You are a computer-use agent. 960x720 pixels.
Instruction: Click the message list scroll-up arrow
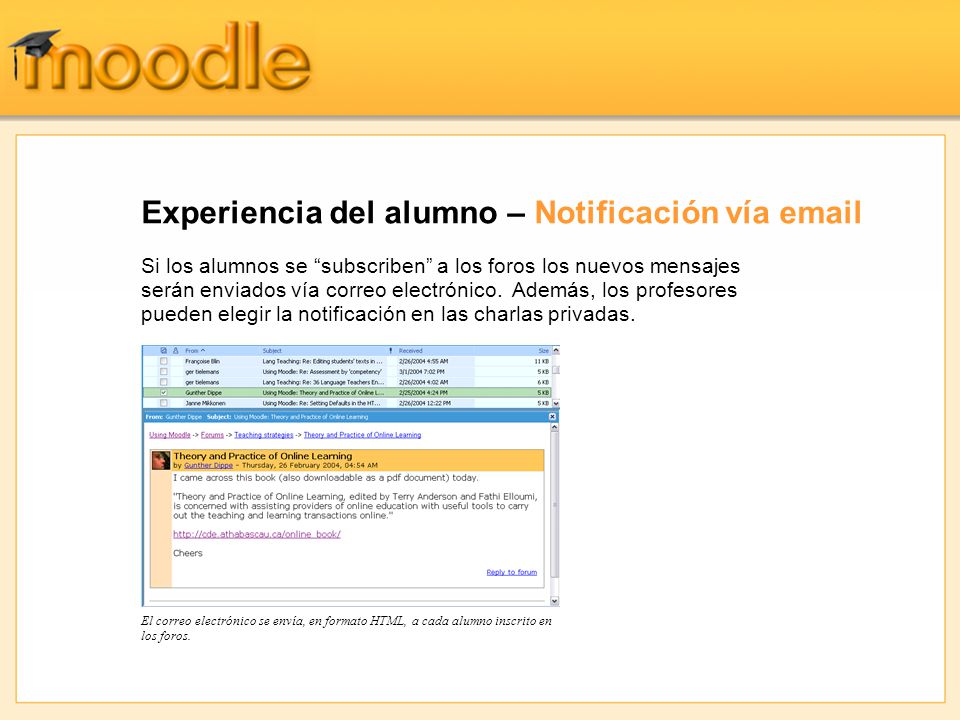tap(556, 351)
